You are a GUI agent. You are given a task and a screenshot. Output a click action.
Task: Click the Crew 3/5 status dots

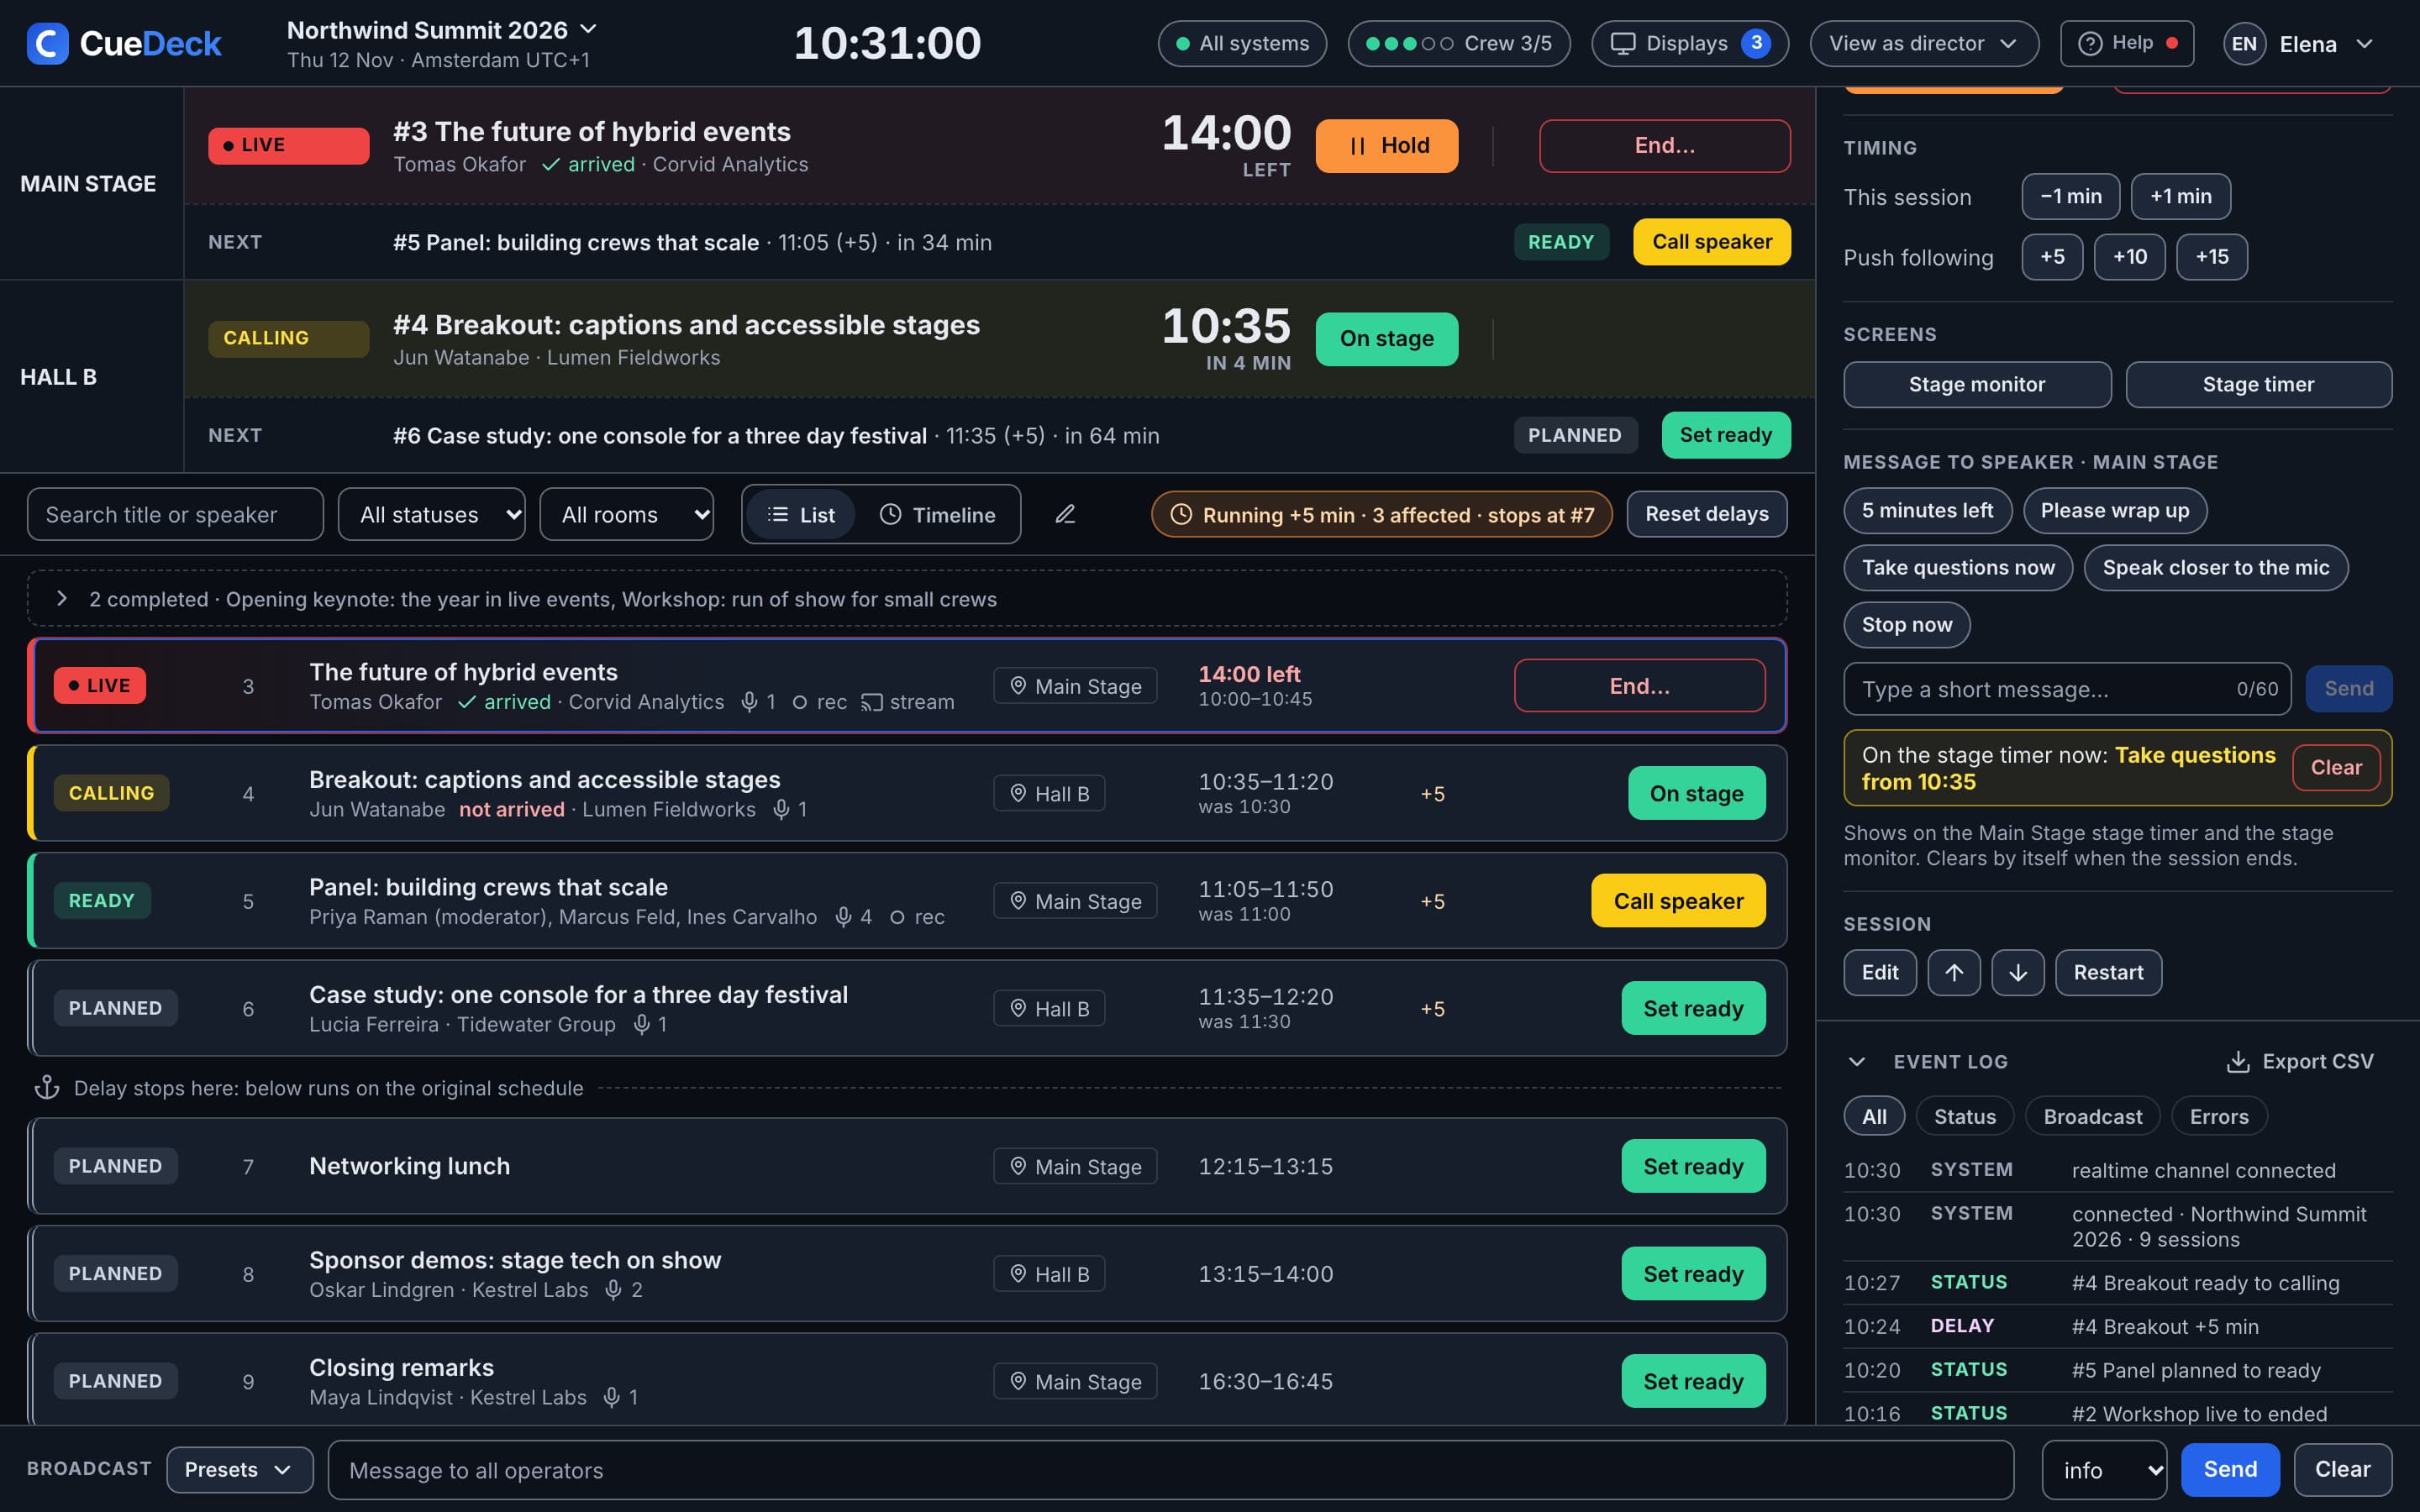click(x=1409, y=43)
